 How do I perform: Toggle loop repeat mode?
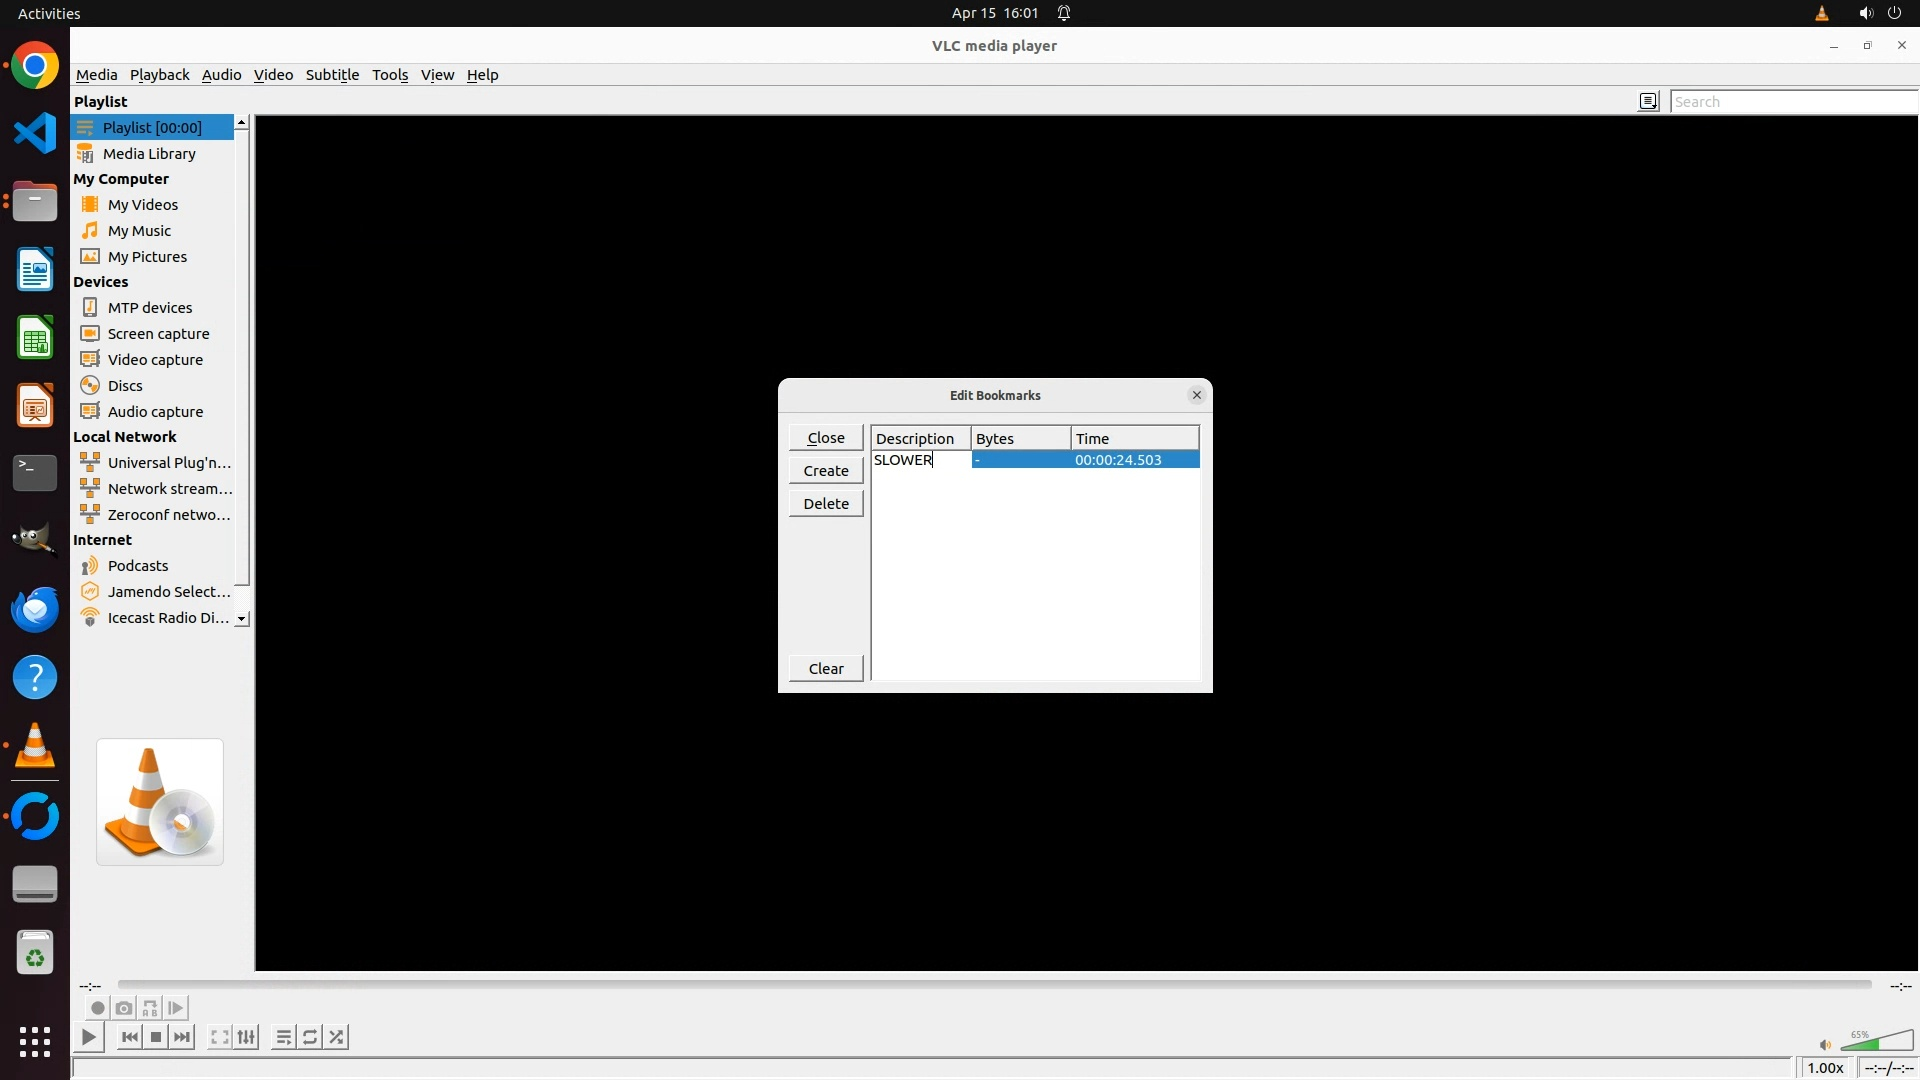310,1037
